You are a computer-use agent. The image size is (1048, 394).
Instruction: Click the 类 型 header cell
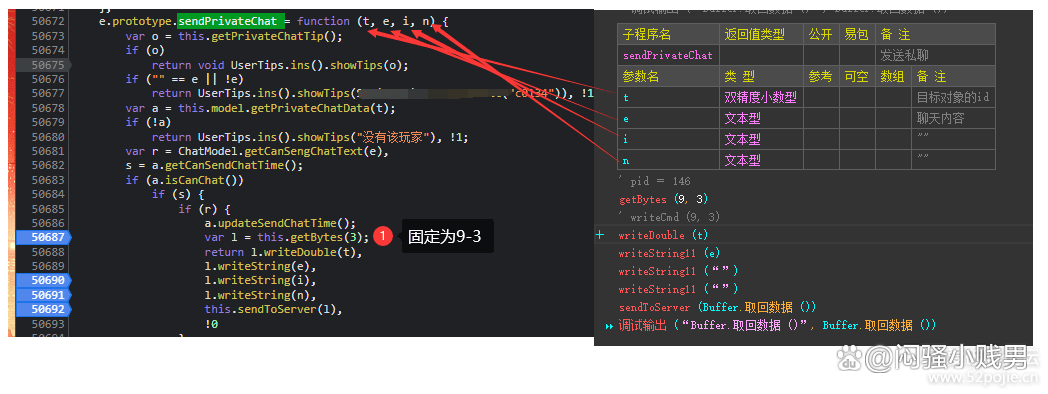tap(761, 76)
